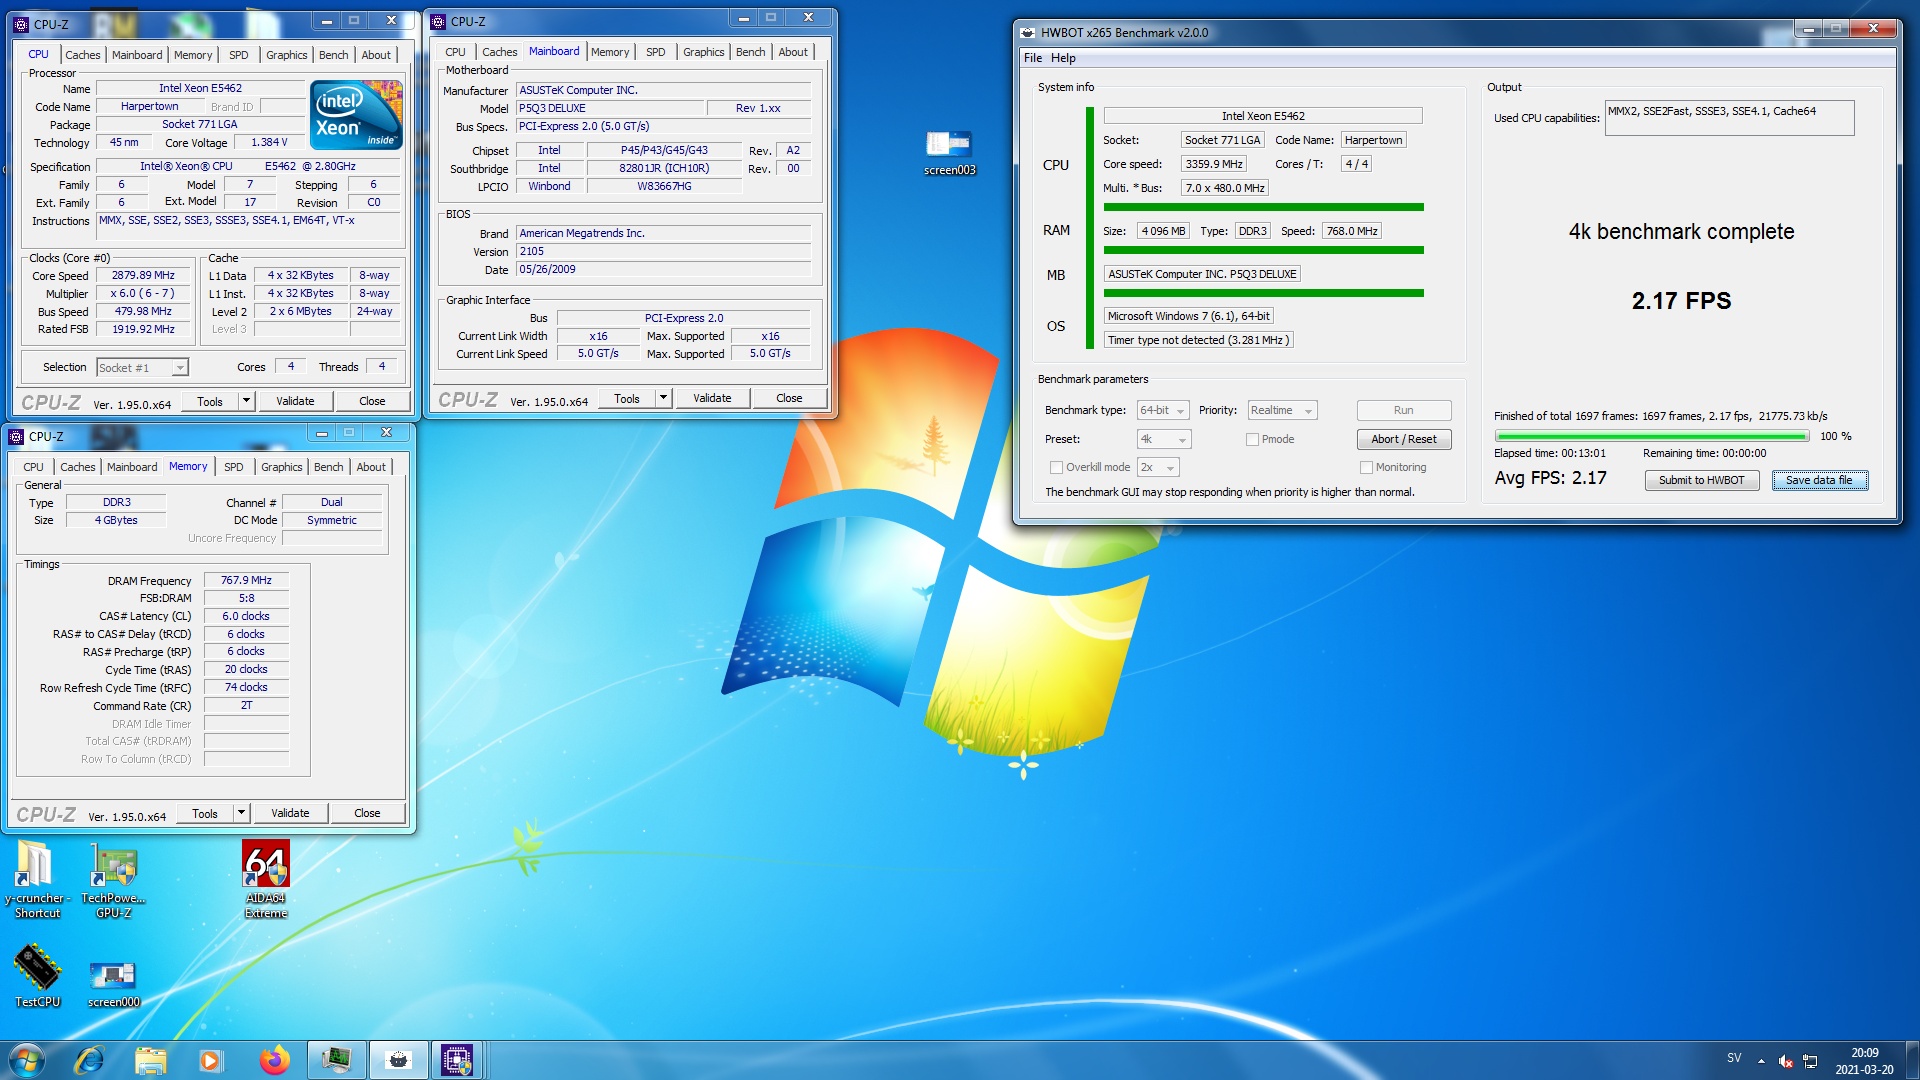The width and height of the screenshot is (1920, 1080).
Task: Switch to Bench tab in CPU window
Action: tap(333, 55)
